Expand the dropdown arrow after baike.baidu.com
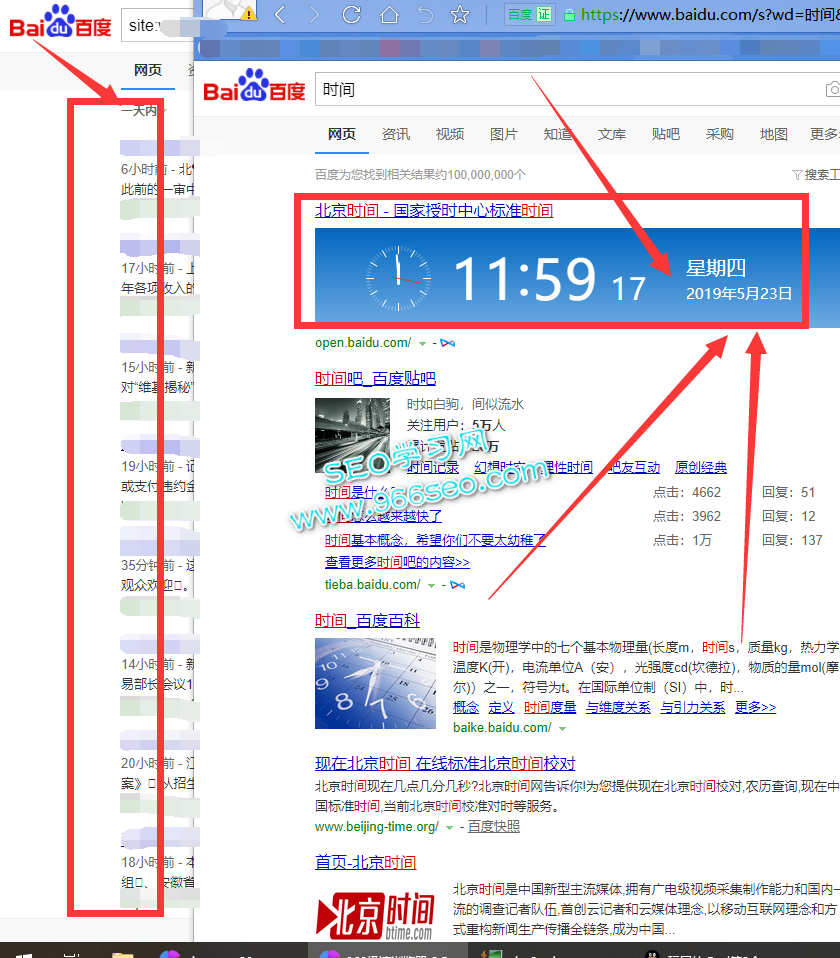The image size is (840, 958). (562, 728)
